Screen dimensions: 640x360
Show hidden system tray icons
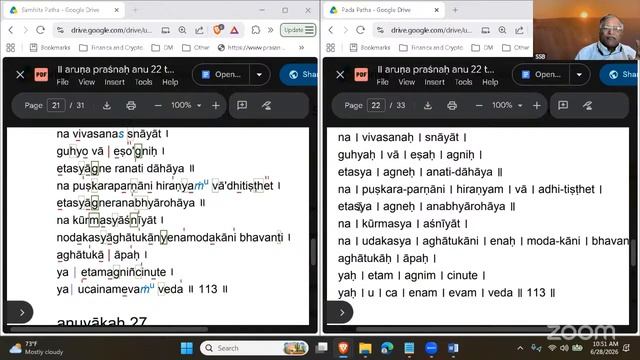(520, 348)
